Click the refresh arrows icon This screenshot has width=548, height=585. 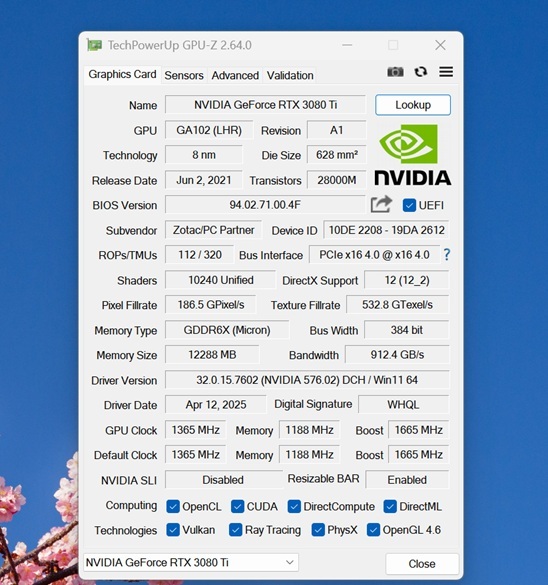click(421, 72)
